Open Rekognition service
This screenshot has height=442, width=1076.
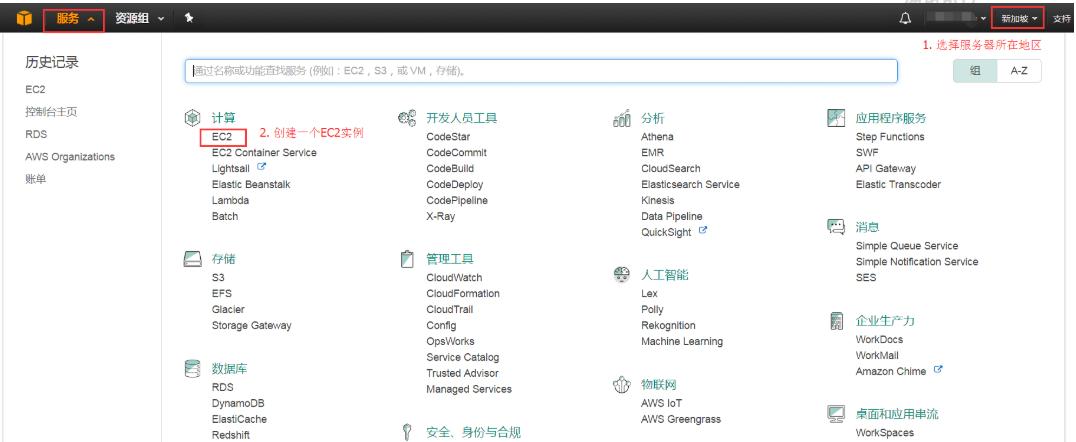[x=668, y=325]
